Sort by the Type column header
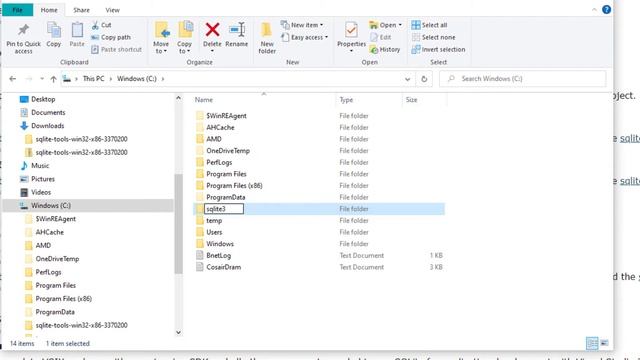This screenshot has height=360, width=640. coord(346,100)
